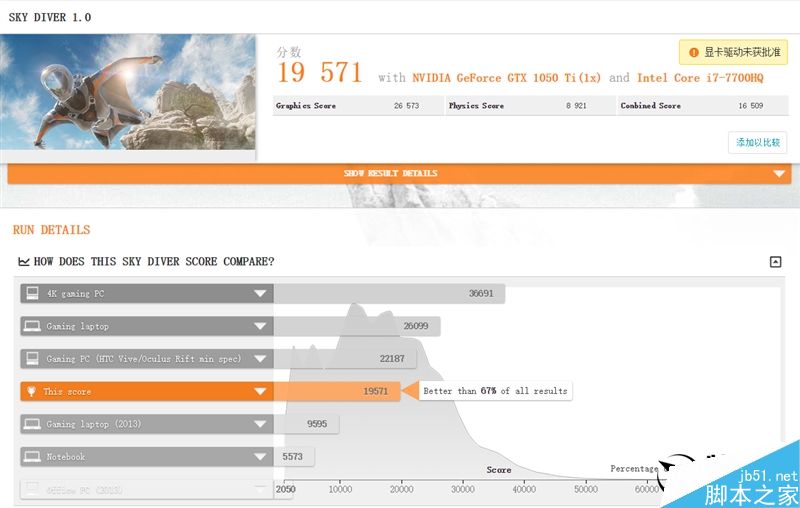Screen dimensions: 800x508
Task: Click the 36691 score bar
Action: tap(389, 293)
